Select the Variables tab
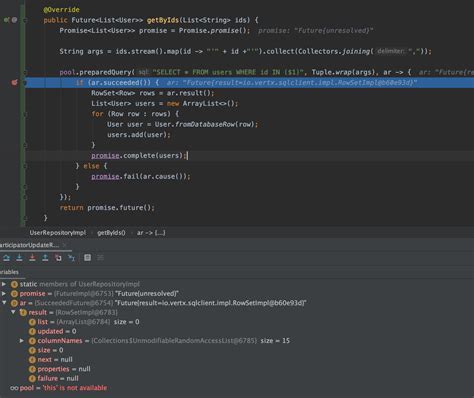474x398 pixels. [x=9, y=272]
